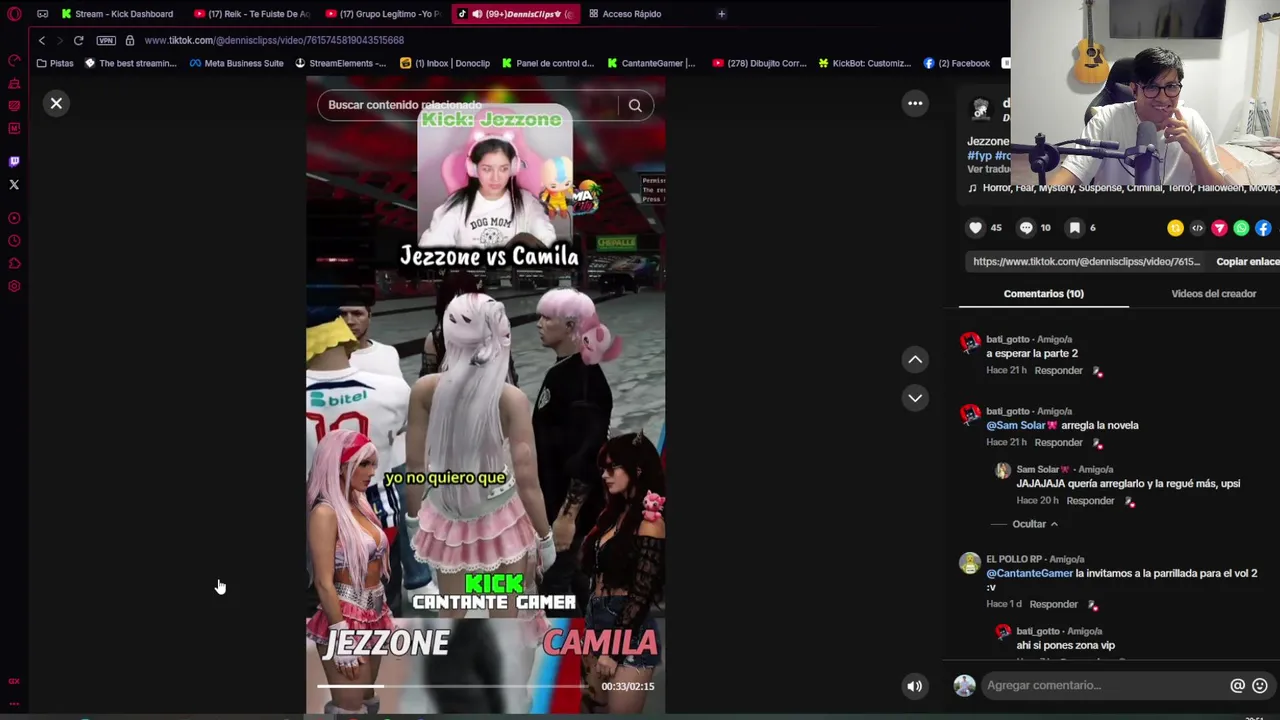Screen dimensions: 1280x720
Task: Switch to 'Acceso Rápido' tab
Action: [624, 14]
